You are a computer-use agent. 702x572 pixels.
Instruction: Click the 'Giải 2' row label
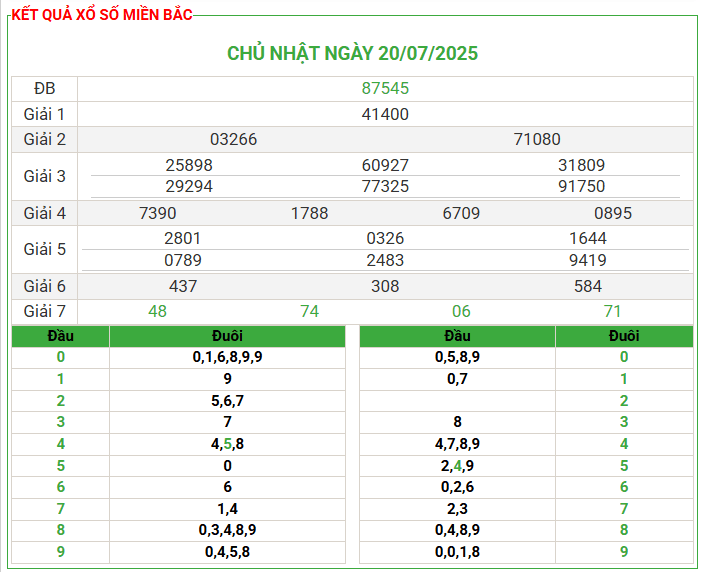pos(44,139)
